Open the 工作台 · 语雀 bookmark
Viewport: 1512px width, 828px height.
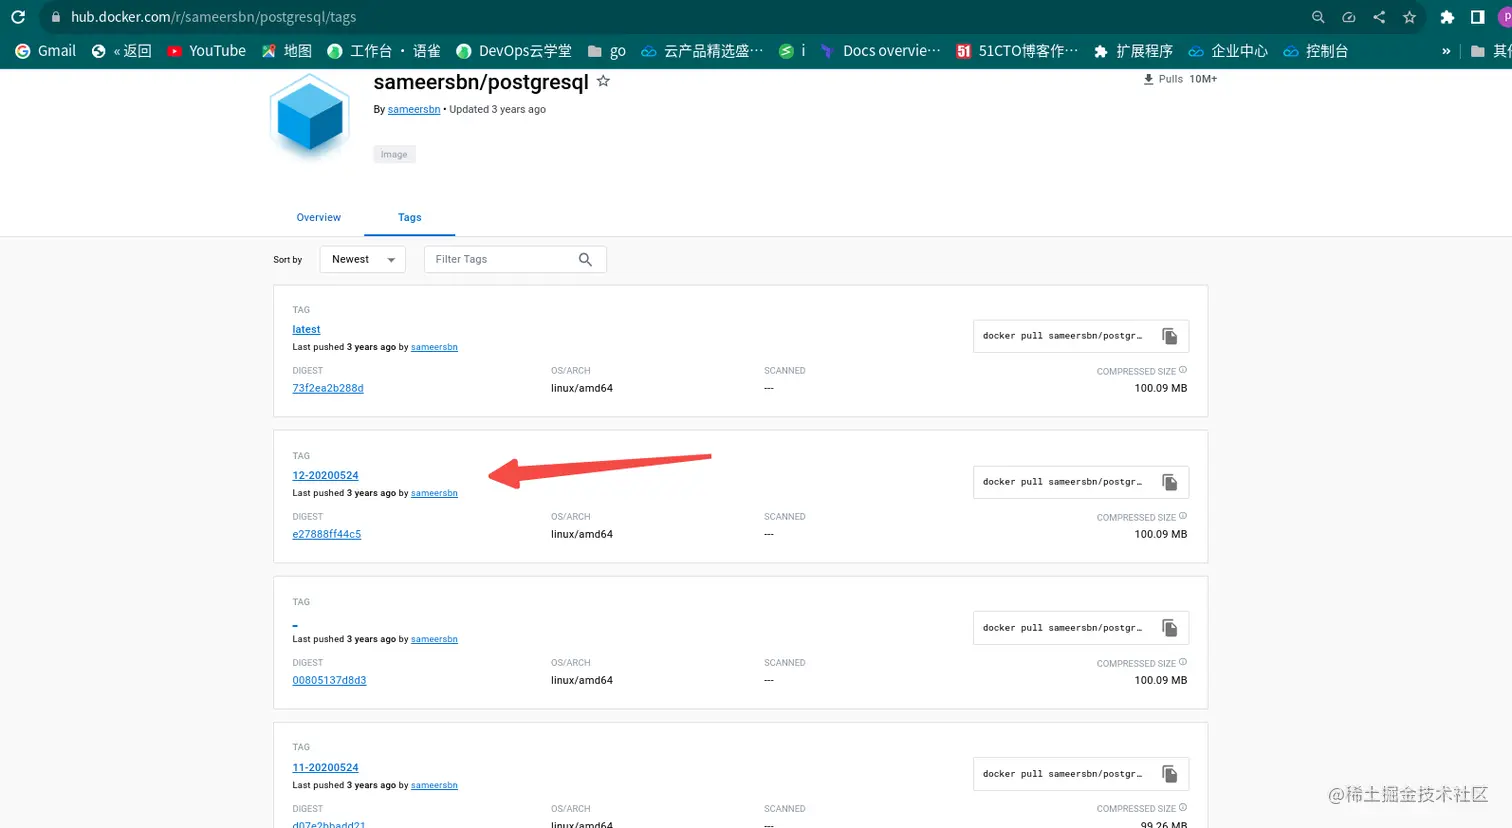tap(384, 51)
